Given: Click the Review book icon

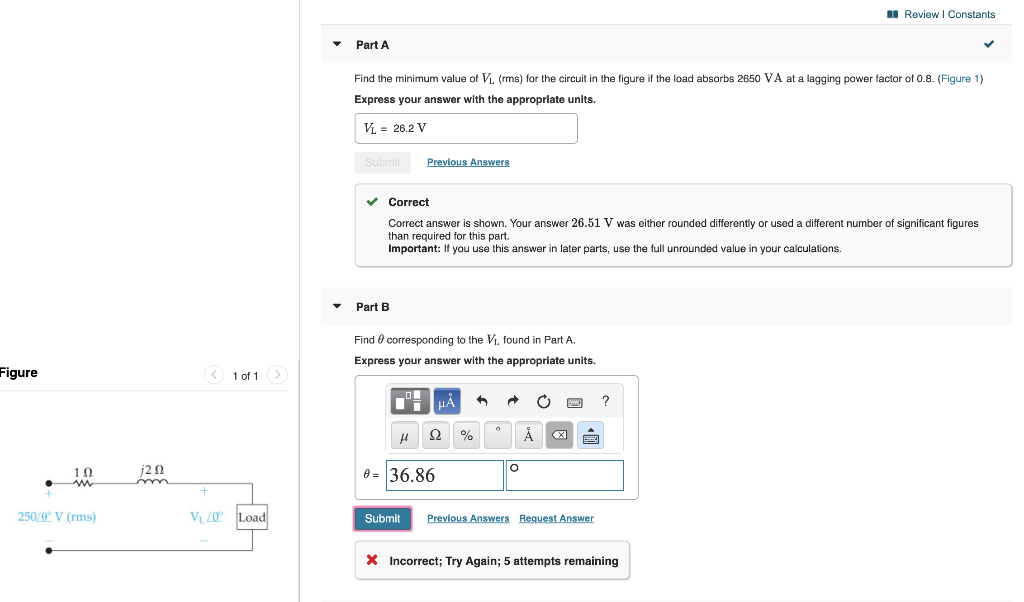Looking at the screenshot, I should click(x=892, y=14).
